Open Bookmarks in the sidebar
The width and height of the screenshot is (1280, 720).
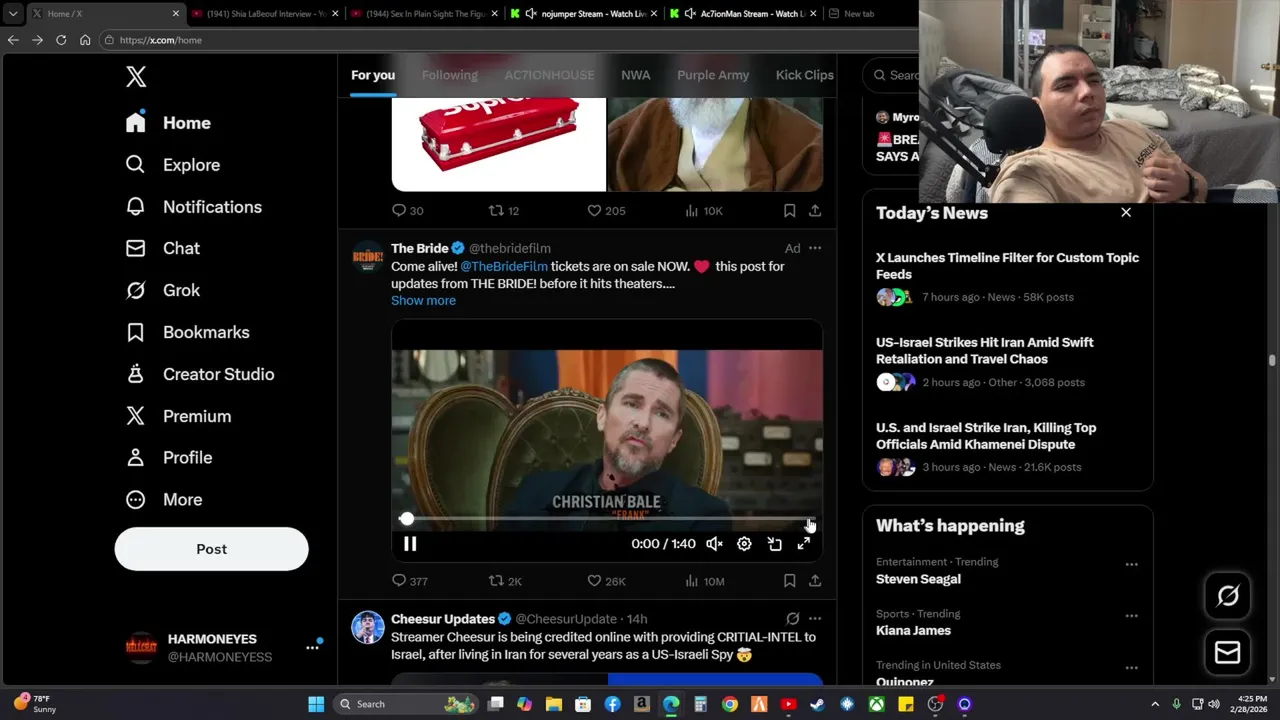186,332
